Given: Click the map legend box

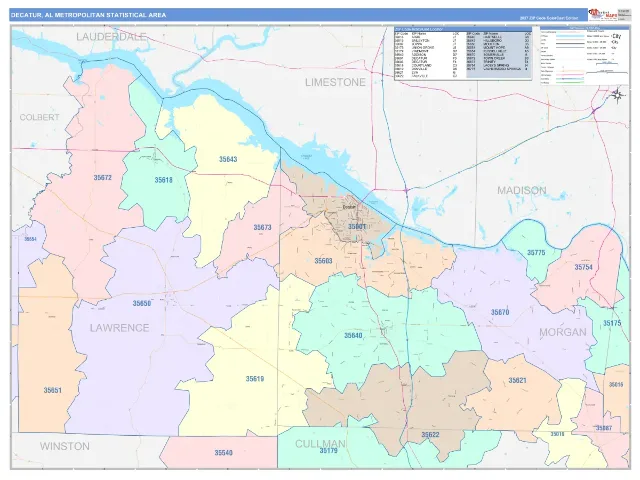Looking at the screenshot, I should (584, 56).
